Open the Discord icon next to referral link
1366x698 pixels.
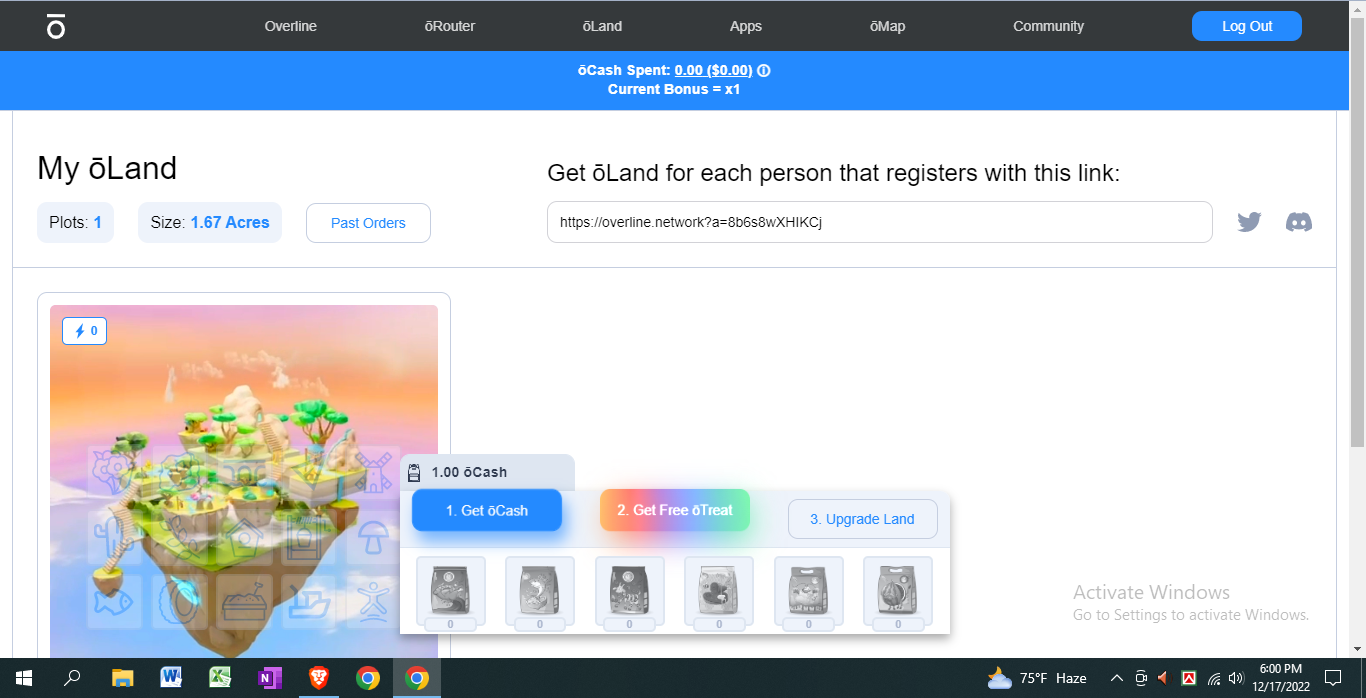(1299, 222)
